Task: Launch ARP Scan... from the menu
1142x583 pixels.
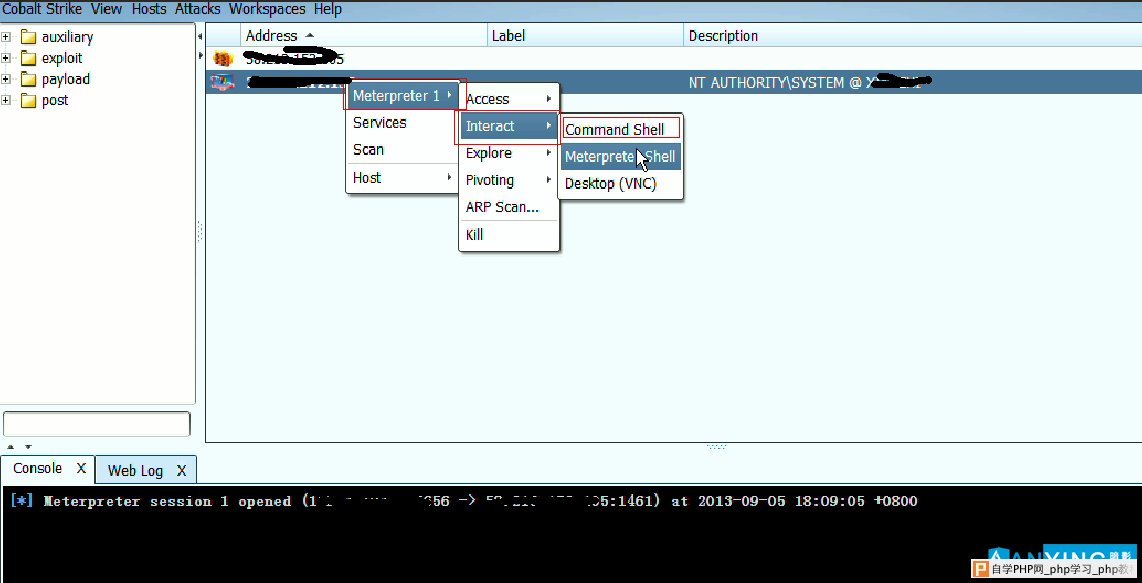Action: coord(509,207)
